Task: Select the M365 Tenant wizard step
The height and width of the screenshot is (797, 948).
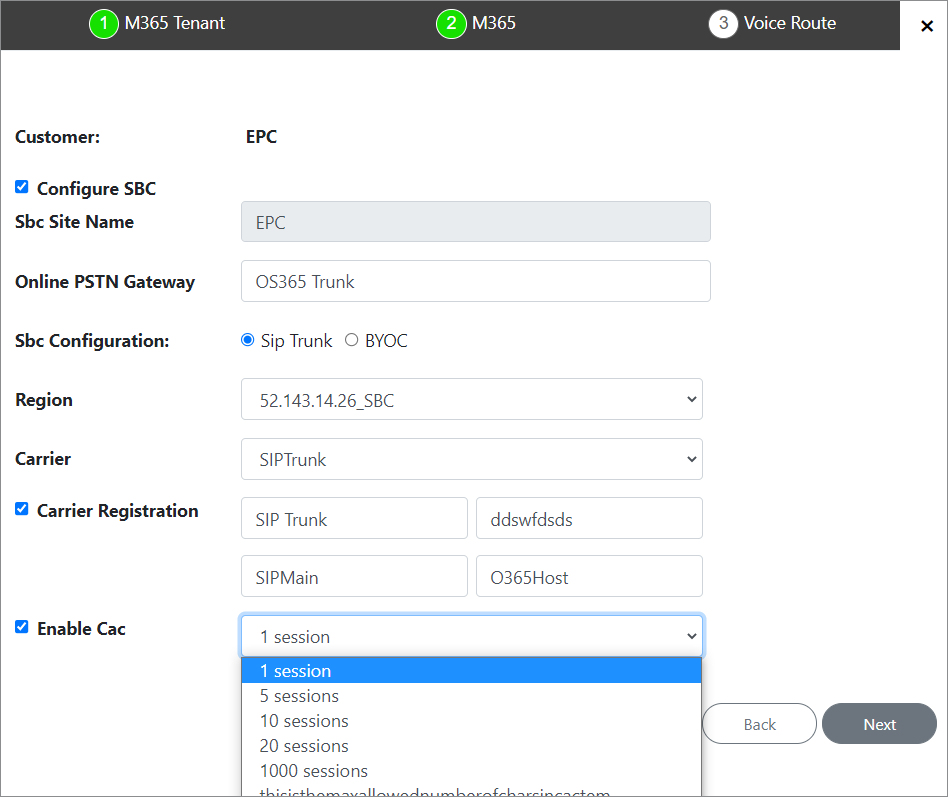Action: [172, 23]
